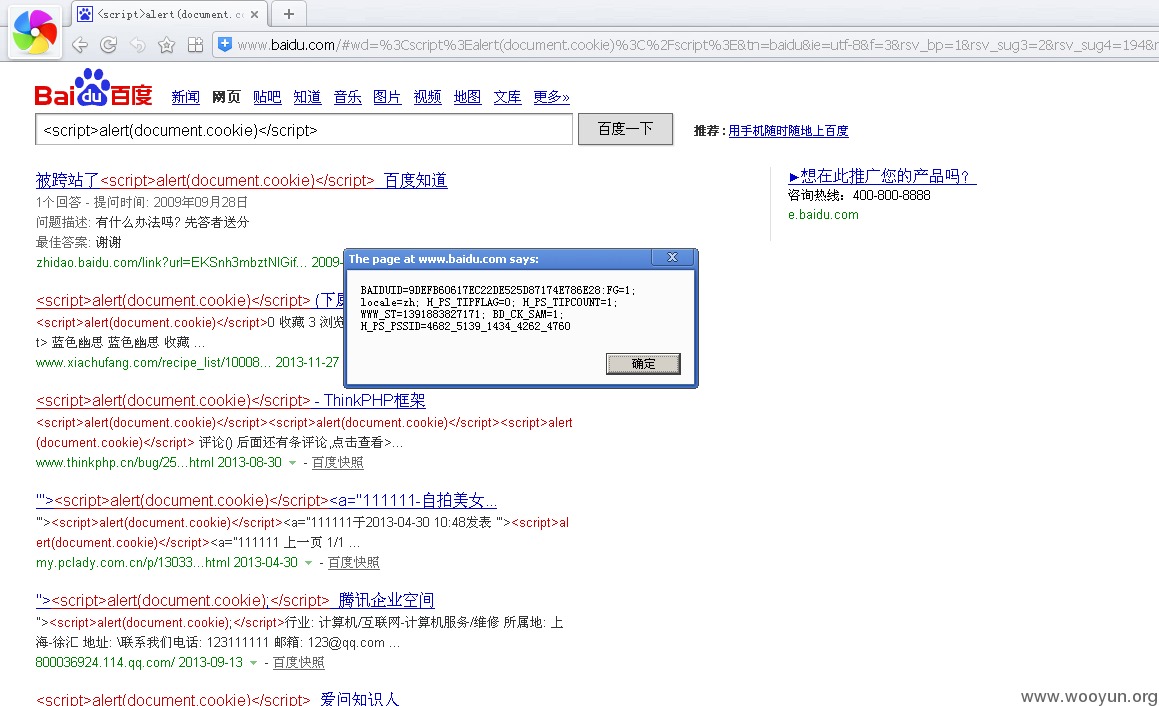Click the Baidu logo
1159x706 pixels.
pos(93,89)
